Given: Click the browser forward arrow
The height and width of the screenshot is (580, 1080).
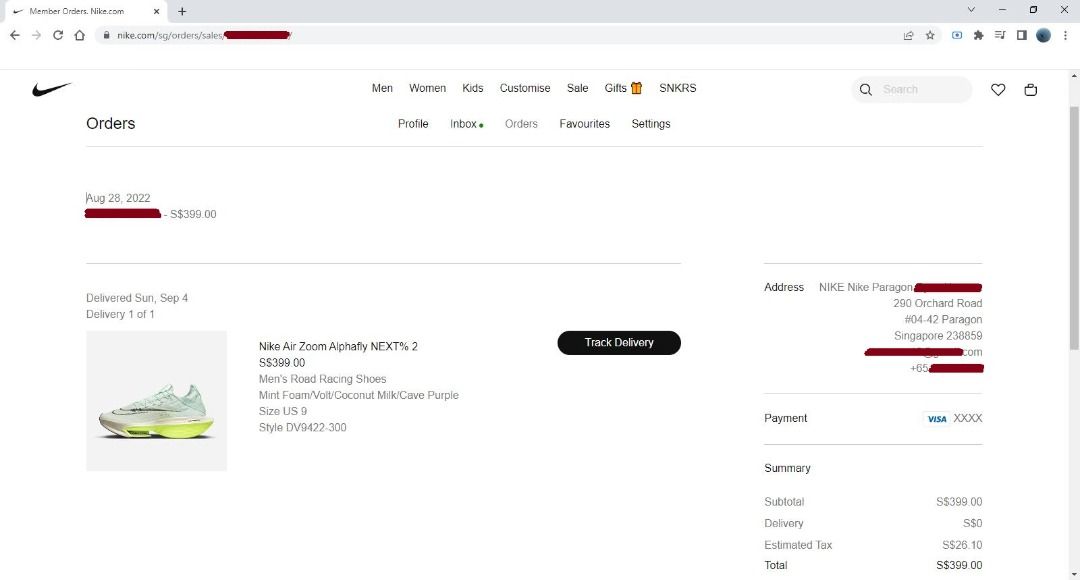Looking at the screenshot, I should pyautogui.click(x=37, y=35).
